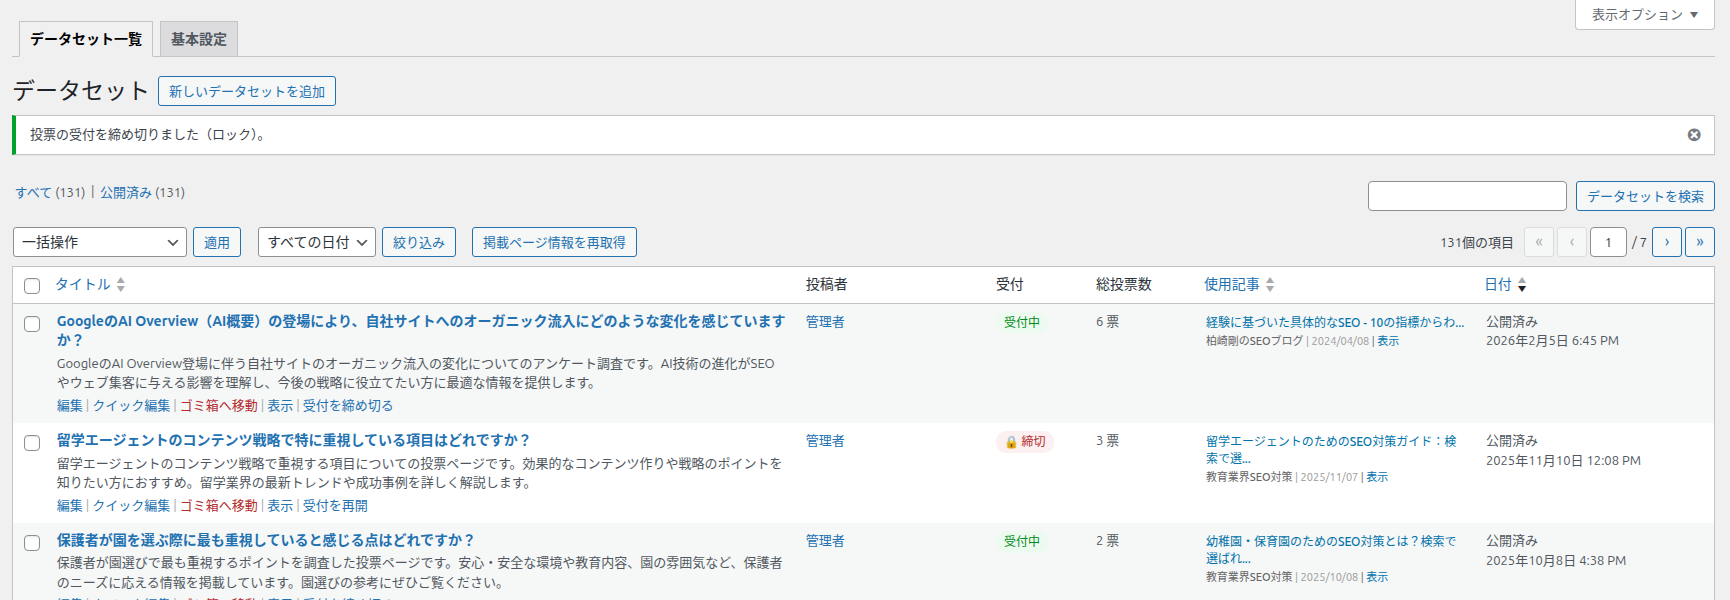The height and width of the screenshot is (600, 1730).
Task: Click 表示 next to 2024/04/08 article date
Action: (1388, 341)
